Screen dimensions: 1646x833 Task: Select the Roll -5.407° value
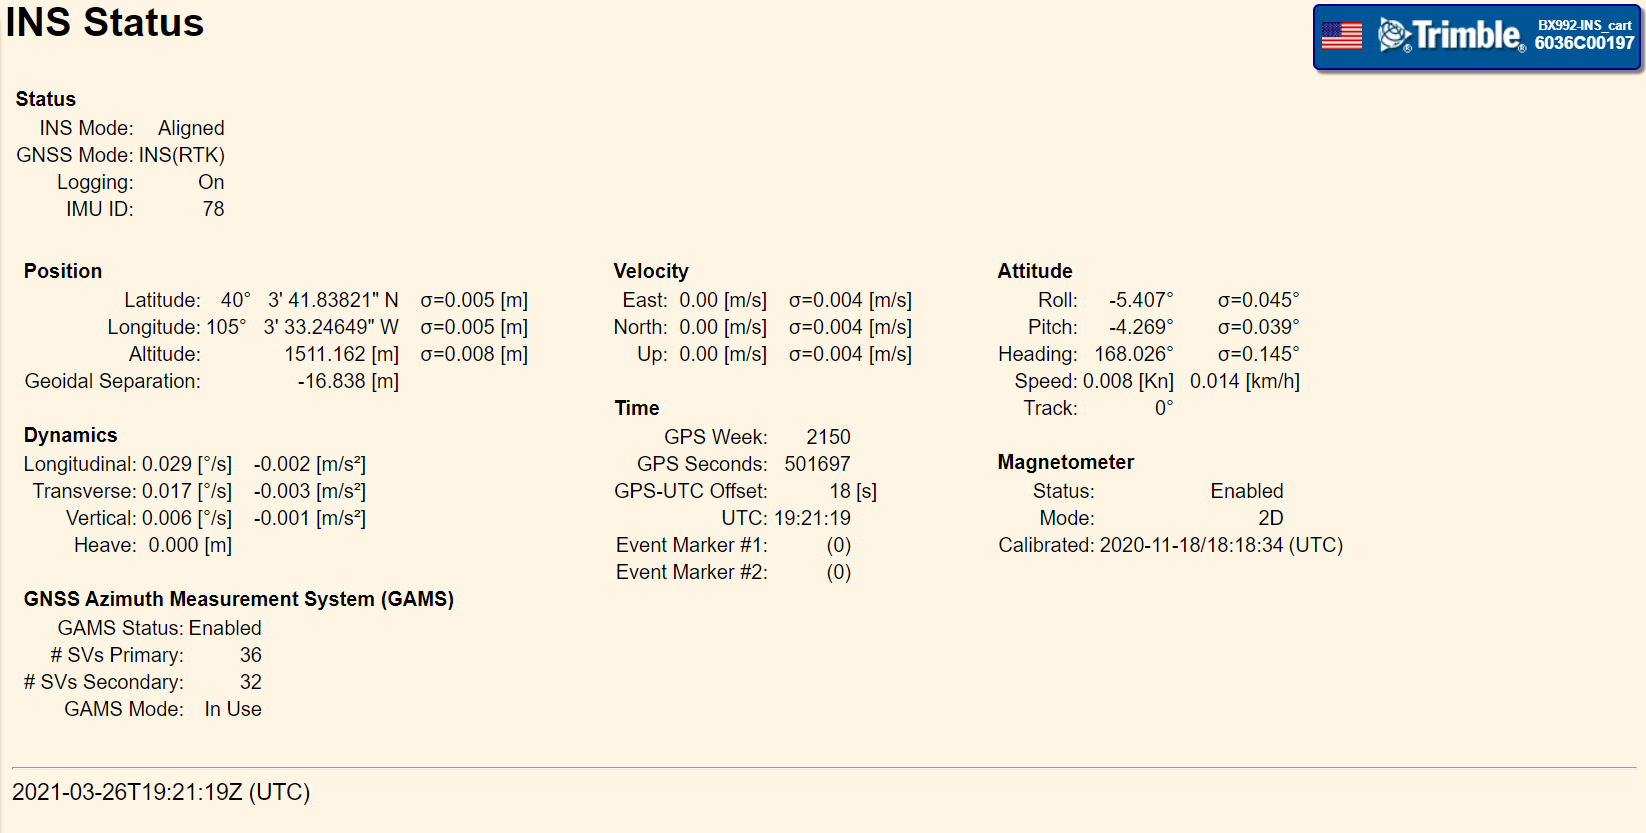click(1141, 300)
